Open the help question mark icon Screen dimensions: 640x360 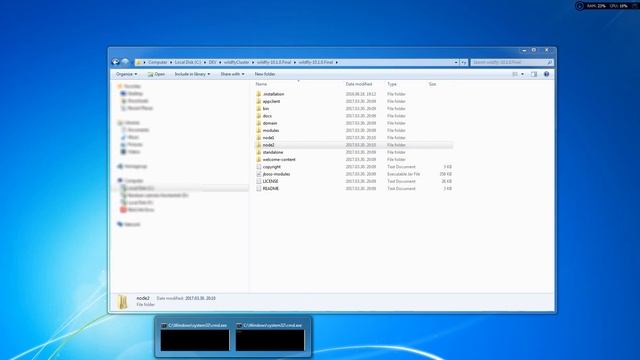click(546, 74)
